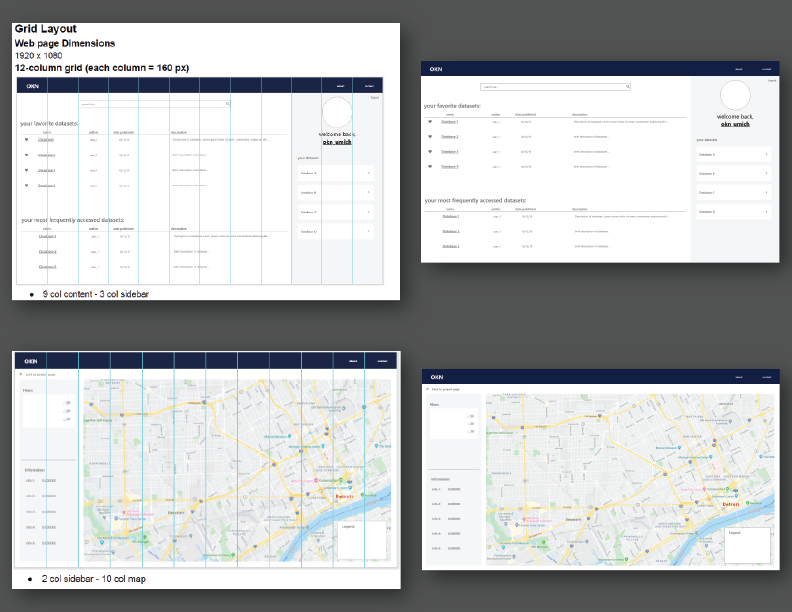
Task: Open Database 4 in clean dashboard favorites table
Action: click(450, 166)
